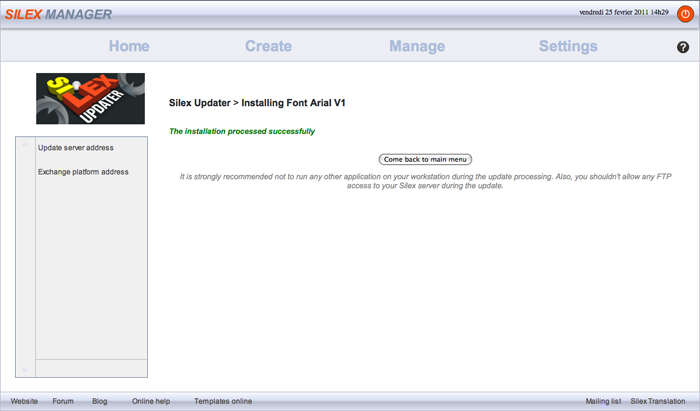Select Exchange platform address in sidebar
This screenshot has height=411, width=700.
click(83, 172)
